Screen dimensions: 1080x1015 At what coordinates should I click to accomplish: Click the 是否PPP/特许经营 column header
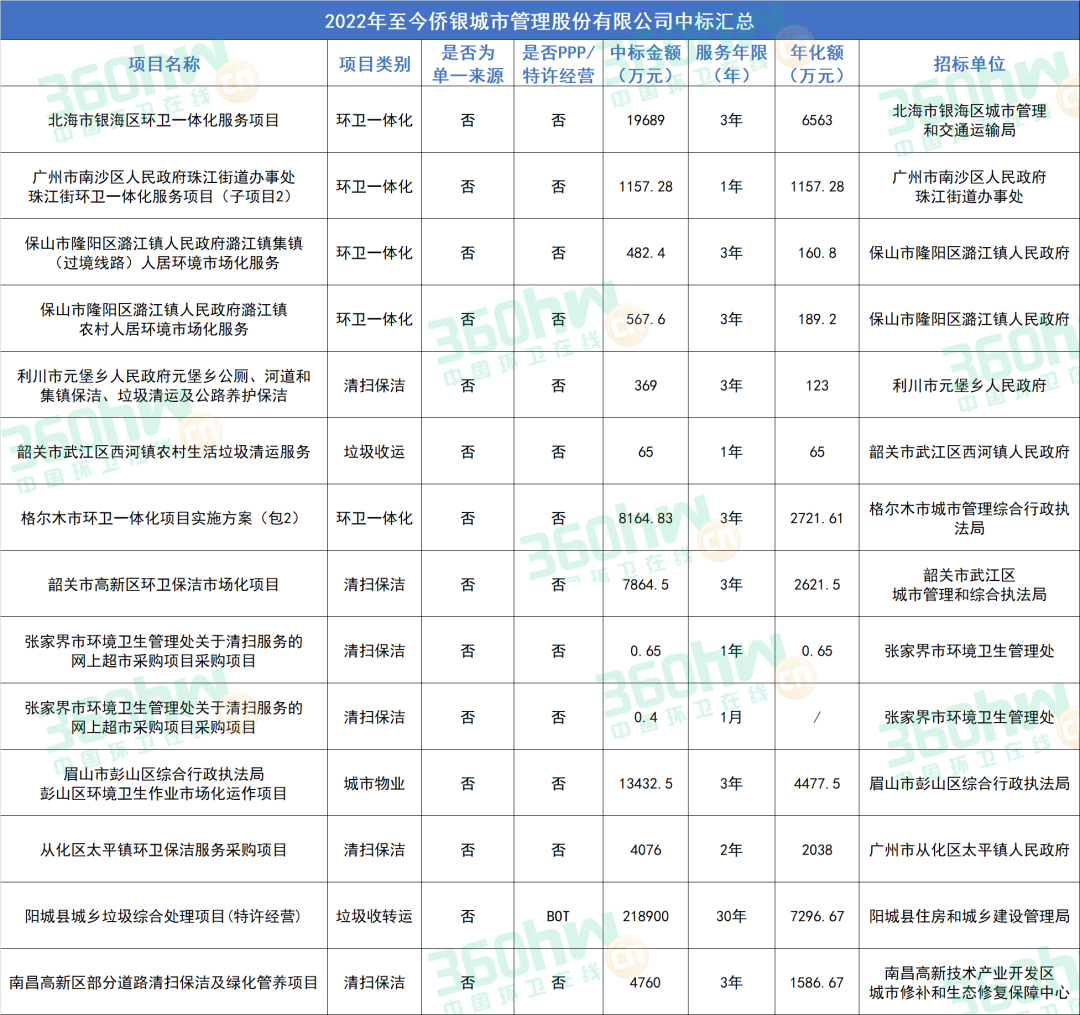(x=559, y=64)
